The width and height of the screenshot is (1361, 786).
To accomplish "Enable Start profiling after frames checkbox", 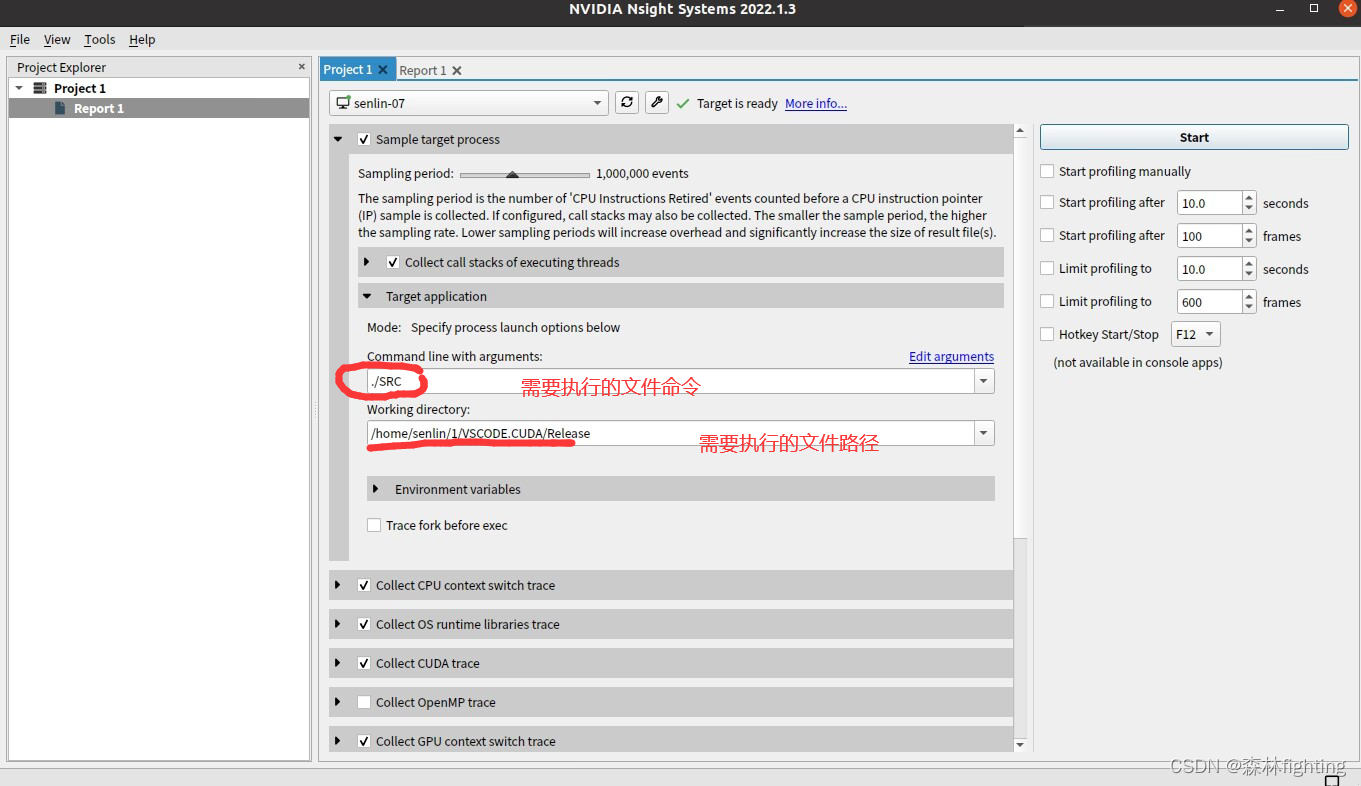I will point(1047,235).
